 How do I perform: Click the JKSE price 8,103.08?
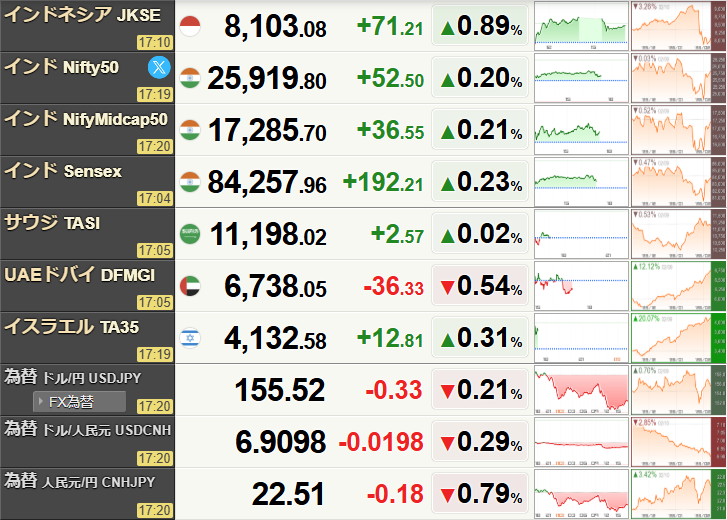coord(275,26)
